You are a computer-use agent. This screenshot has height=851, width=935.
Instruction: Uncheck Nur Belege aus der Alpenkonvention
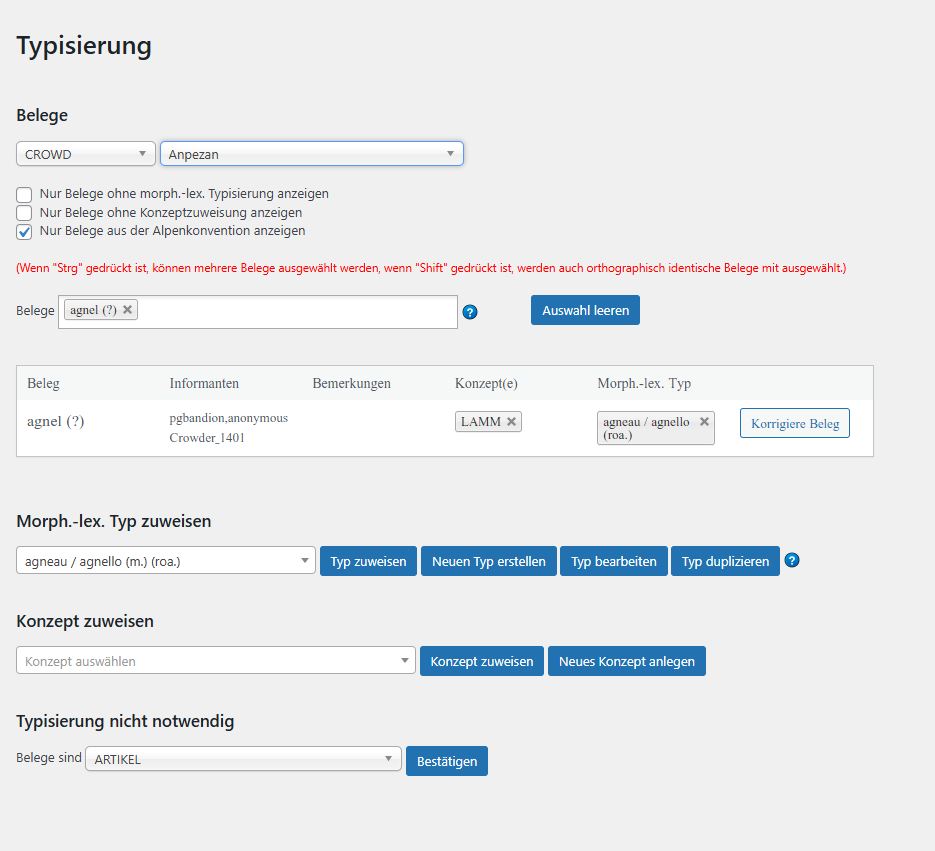point(24,232)
